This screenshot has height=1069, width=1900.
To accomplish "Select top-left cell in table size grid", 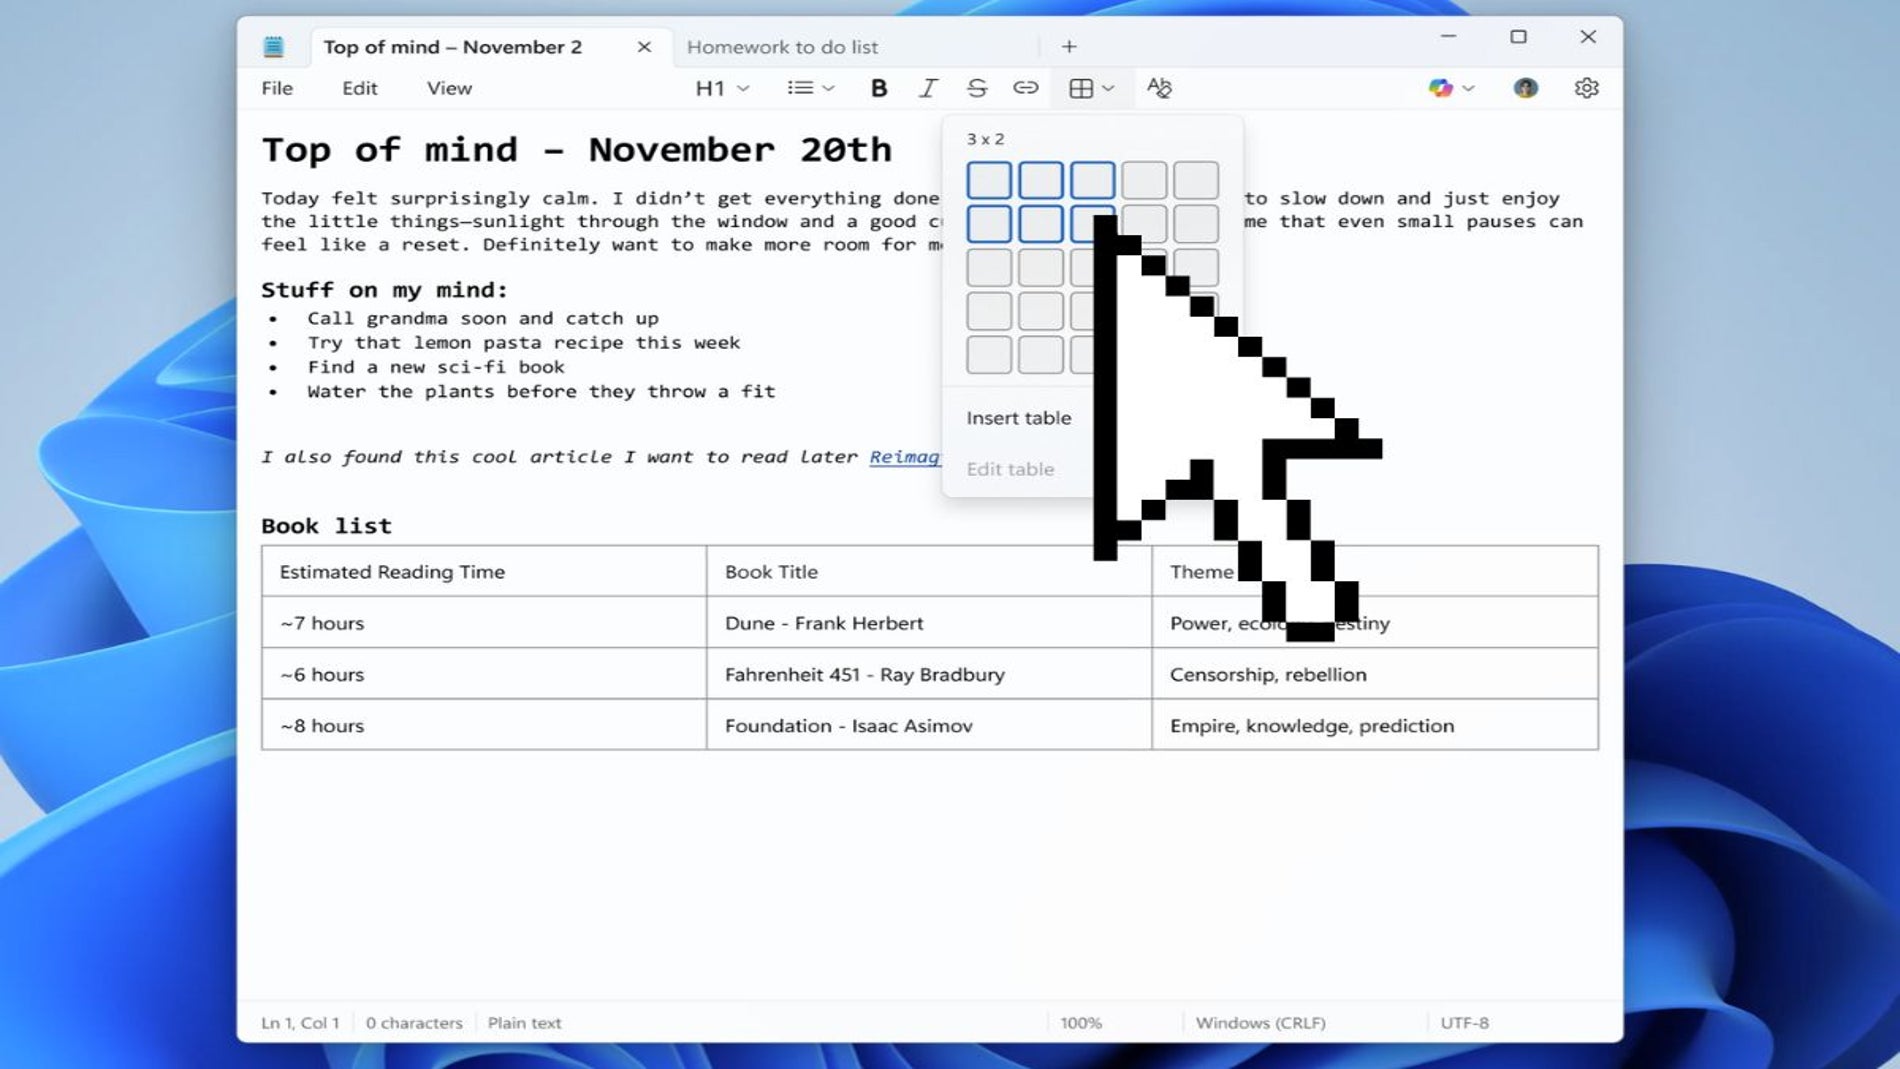I will (989, 180).
